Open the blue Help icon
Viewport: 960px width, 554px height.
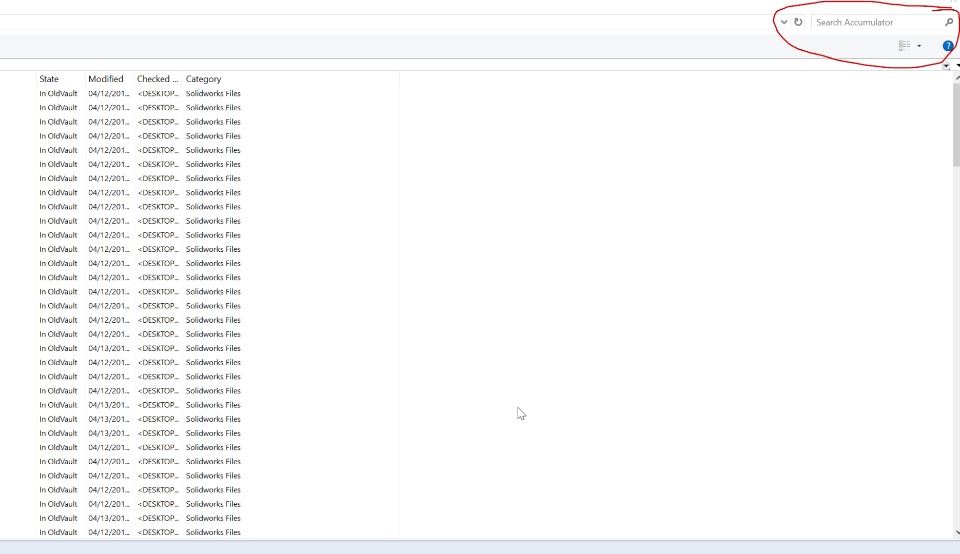point(948,46)
